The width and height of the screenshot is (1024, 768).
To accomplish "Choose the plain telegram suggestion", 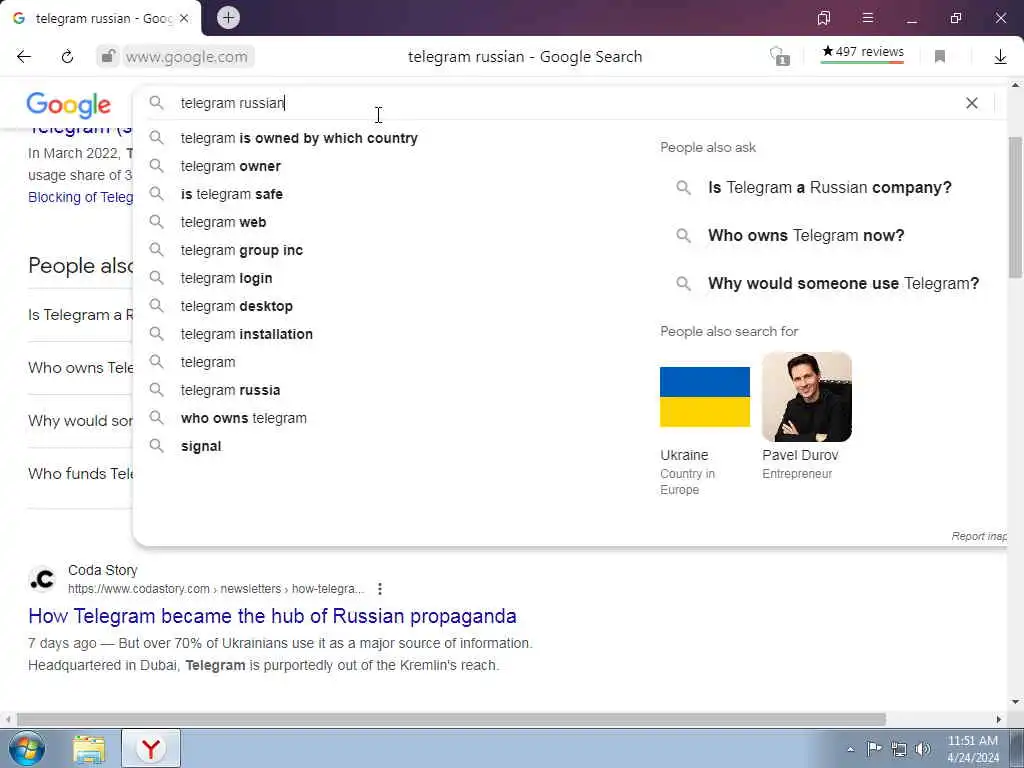I will pyautogui.click(x=208, y=362).
